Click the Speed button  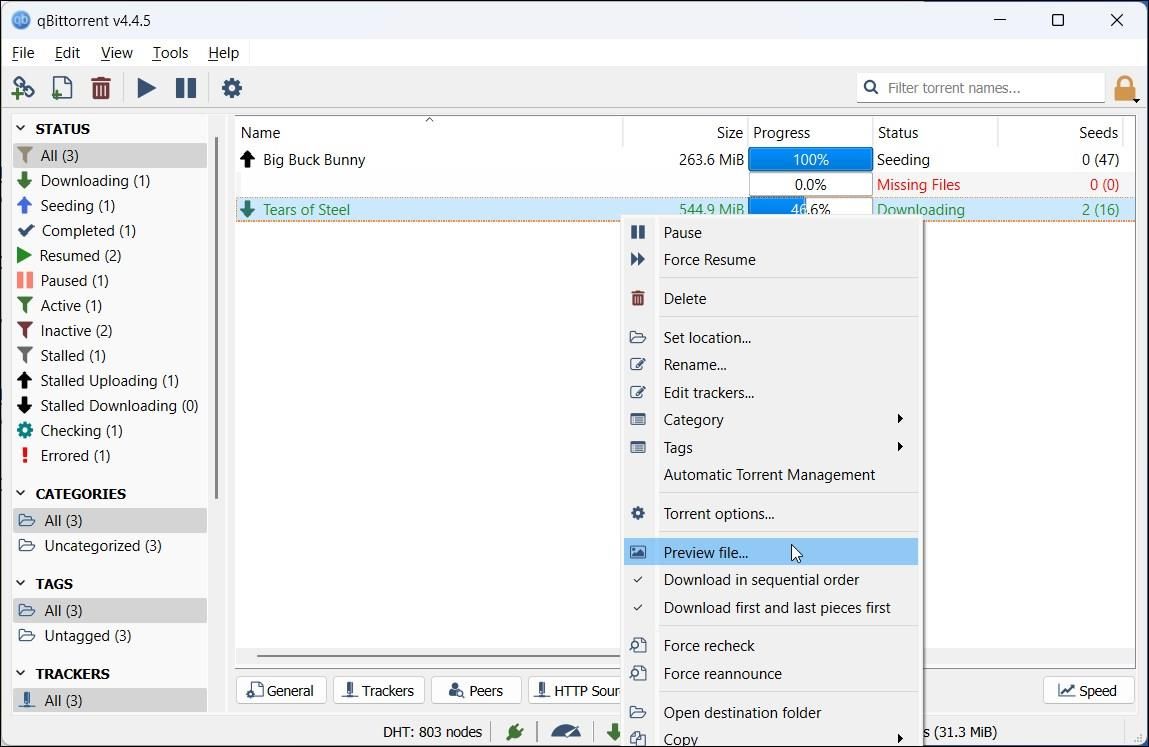pyautogui.click(x=1087, y=690)
